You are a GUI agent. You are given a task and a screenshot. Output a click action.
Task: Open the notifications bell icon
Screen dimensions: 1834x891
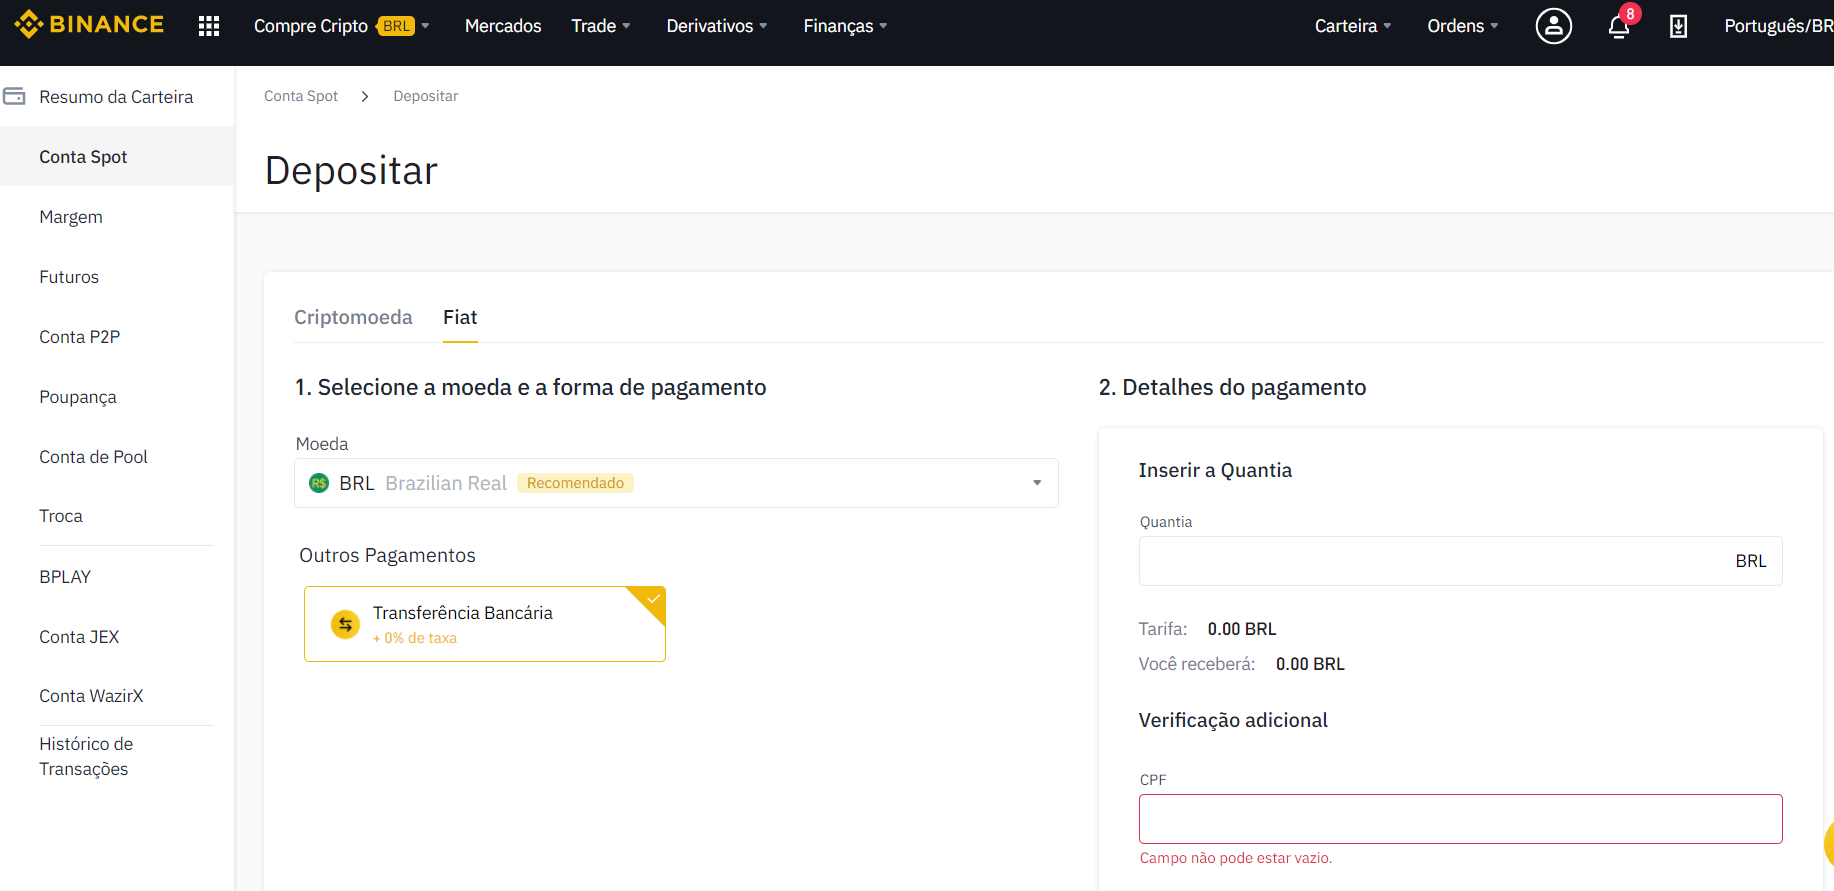coord(1618,27)
